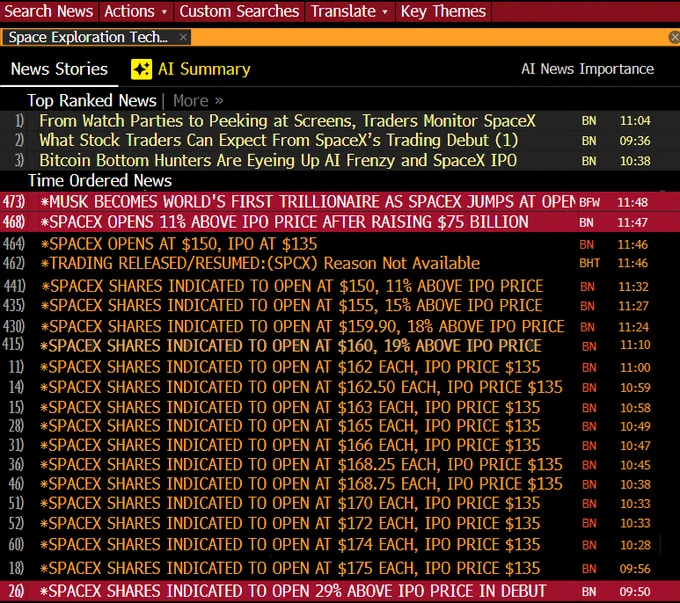The image size is (680, 603).
Task: Click story number 468)
Action: [13, 222]
